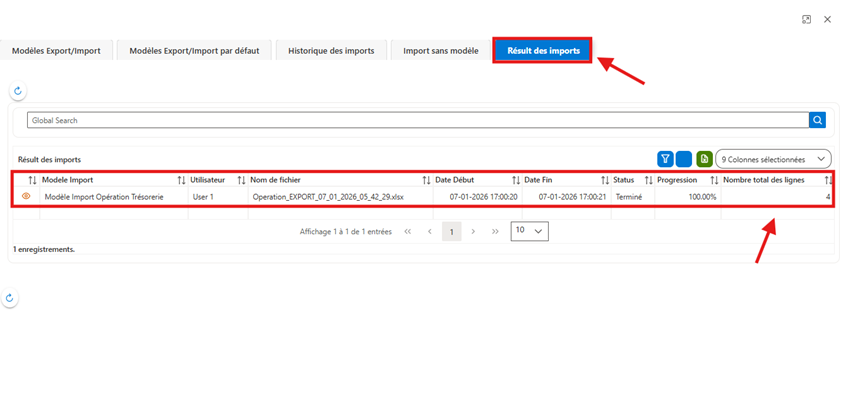Screen dimensions: 848x399
Task: Go to the first page using the double left arrow
Action: [408, 231]
